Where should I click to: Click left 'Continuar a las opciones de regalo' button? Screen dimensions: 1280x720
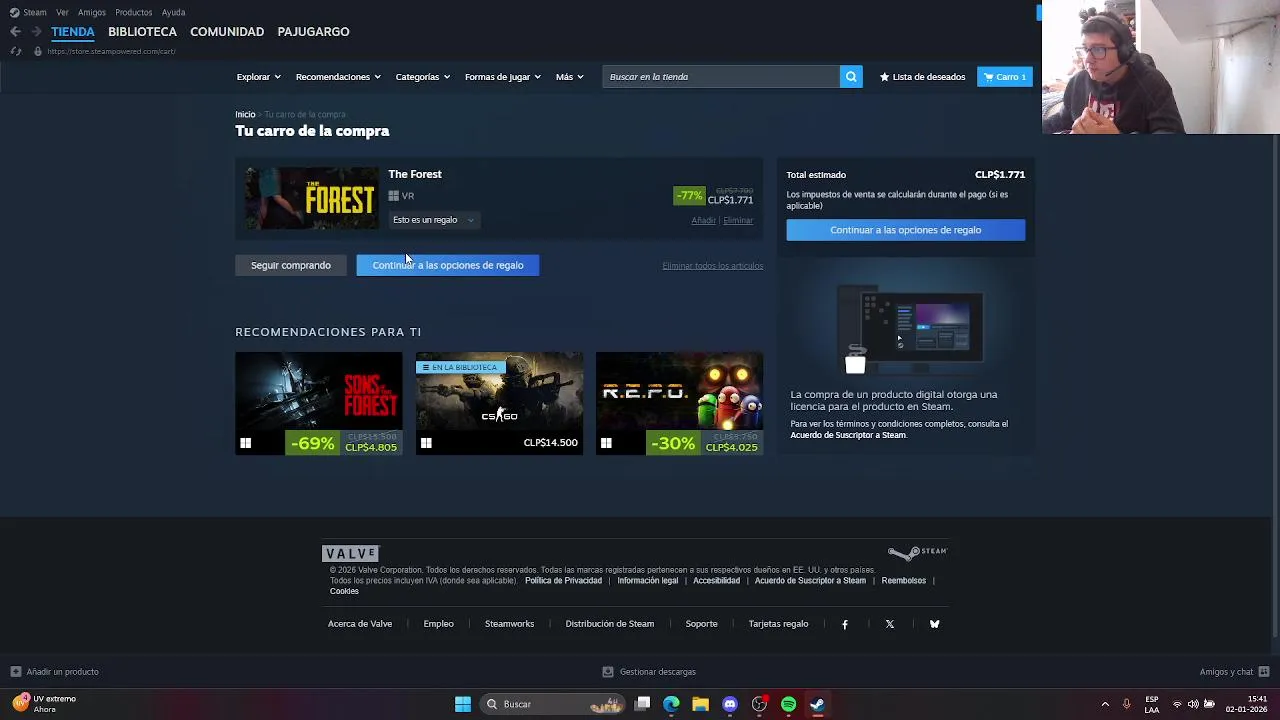pyautogui.click(x=448, y=265)
